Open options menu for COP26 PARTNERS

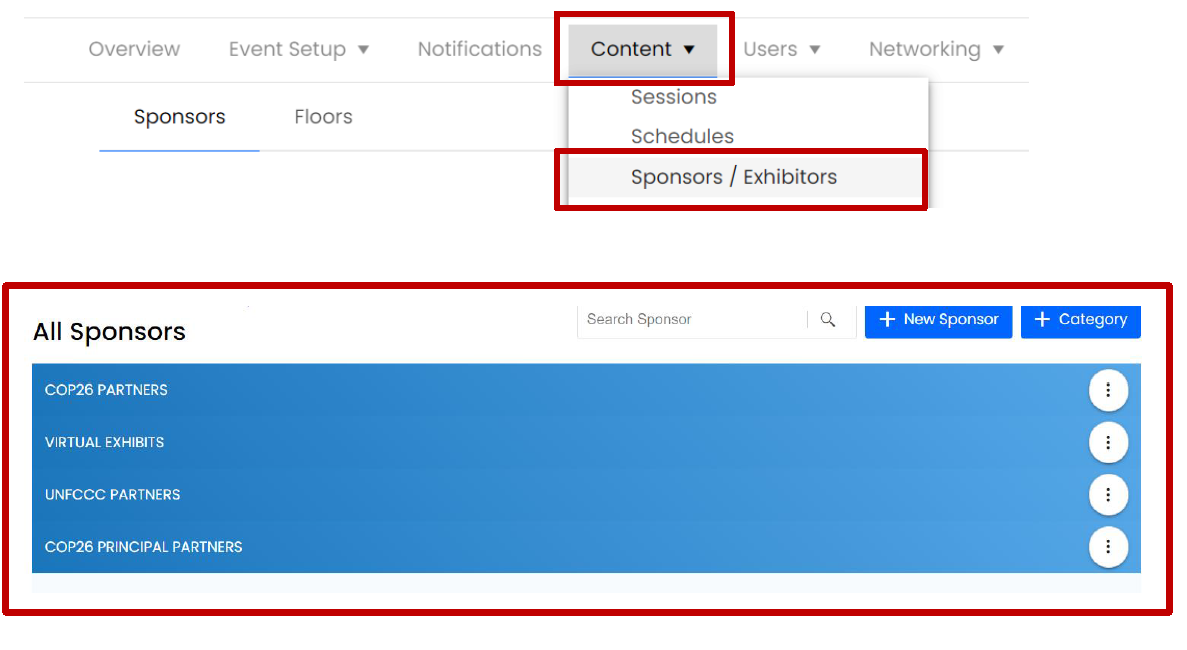(x=1108, y=390)
